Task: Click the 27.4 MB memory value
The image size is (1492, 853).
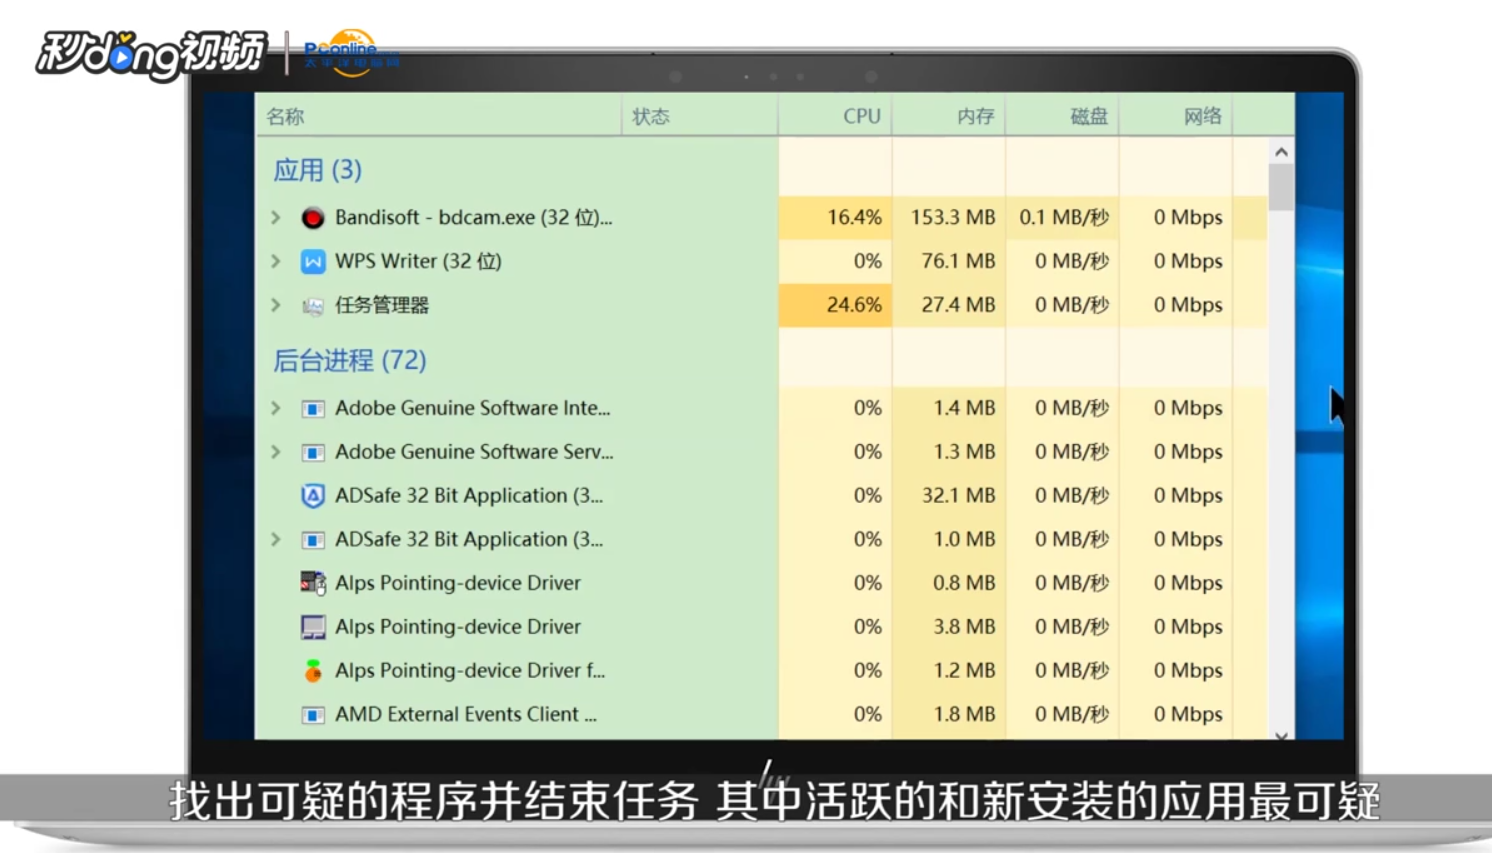Action: click(x=958, y=305)
